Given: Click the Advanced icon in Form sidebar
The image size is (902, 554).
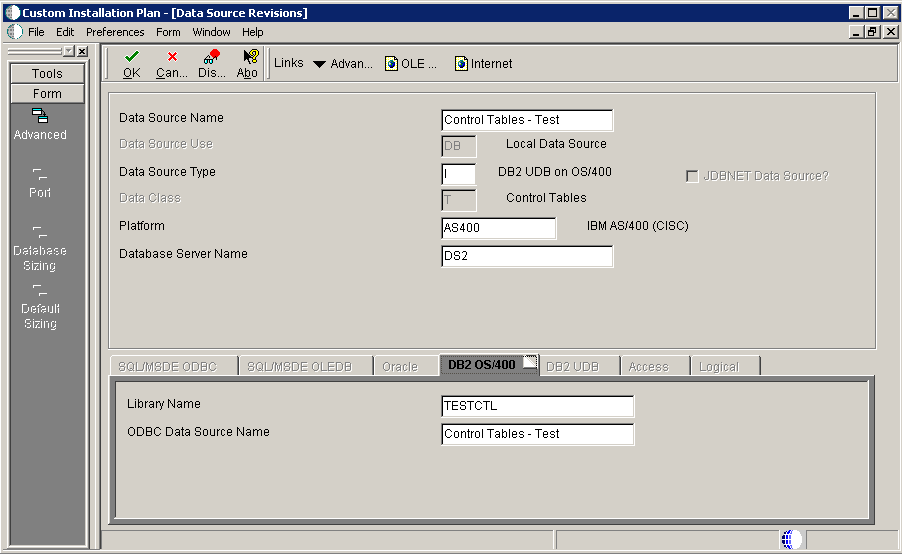Looking at the screenshot, I should click(40, 116).
